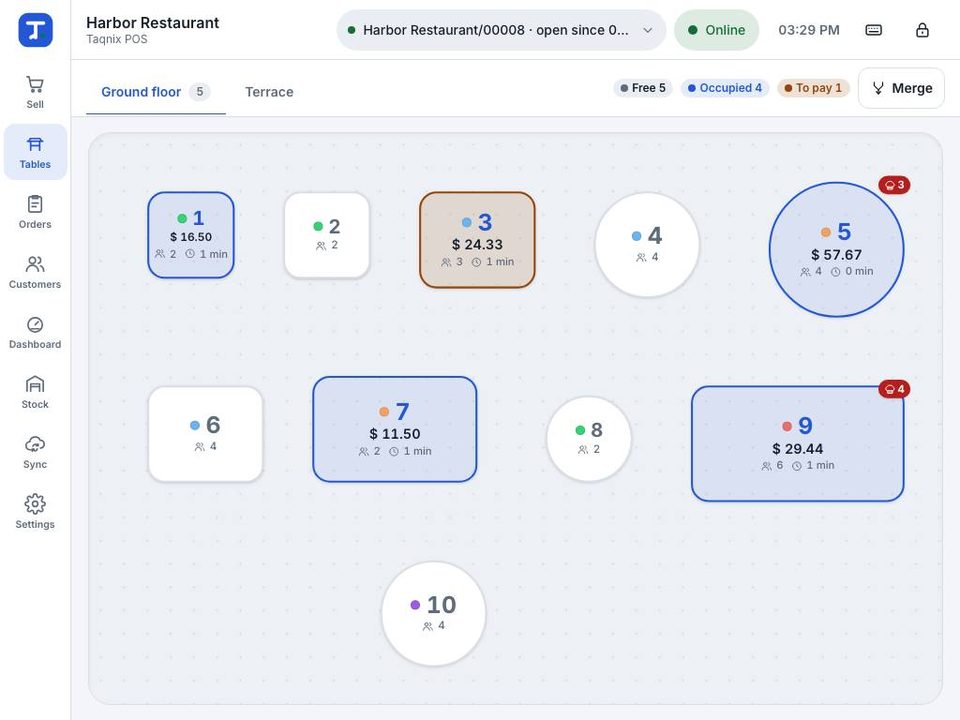Filter tables by Occupied 4
Screen dimensions: 960x720
[x=725, y=88]
